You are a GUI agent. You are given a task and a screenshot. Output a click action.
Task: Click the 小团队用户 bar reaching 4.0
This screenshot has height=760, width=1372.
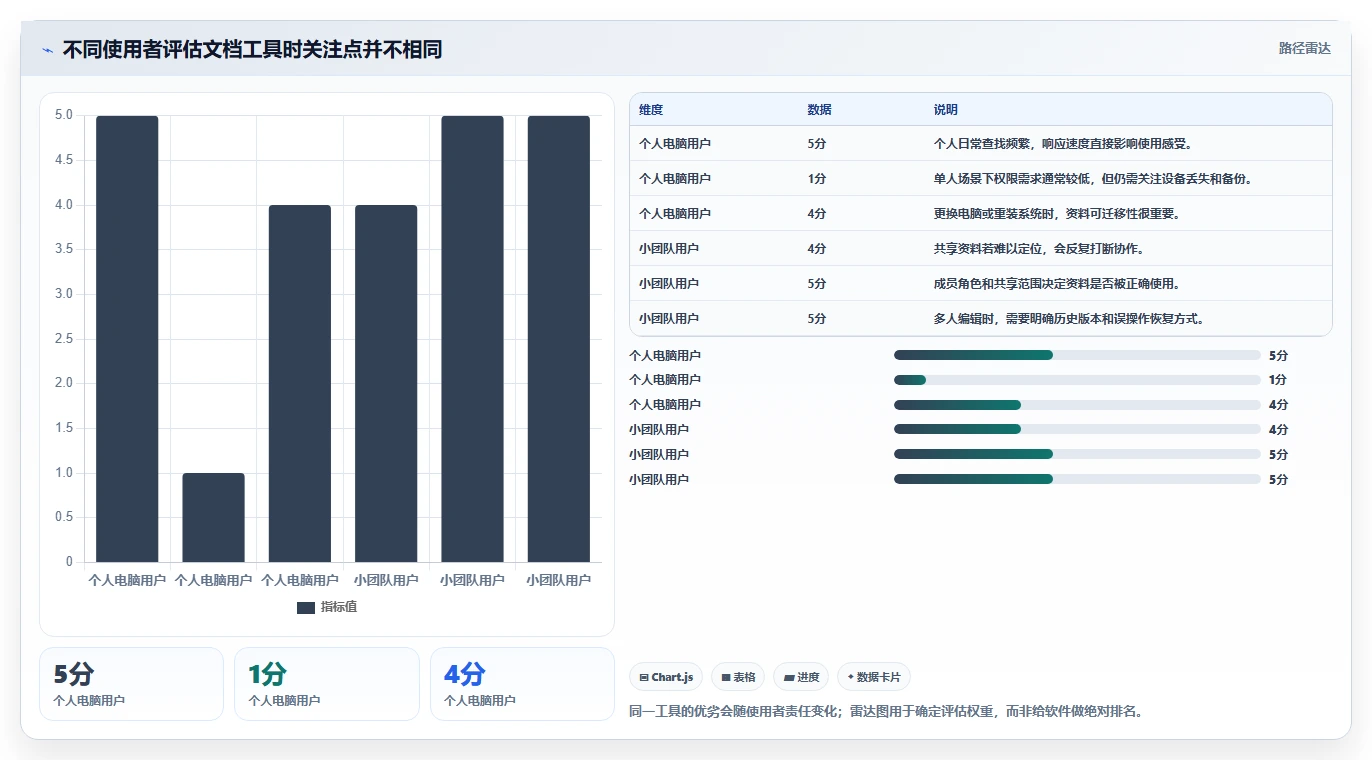pos(386,384)
